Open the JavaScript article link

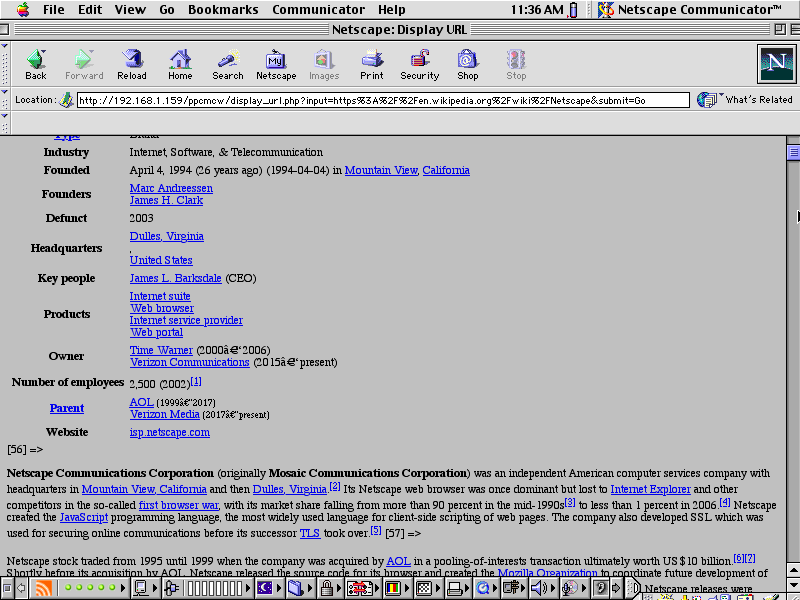pos(84,517)
